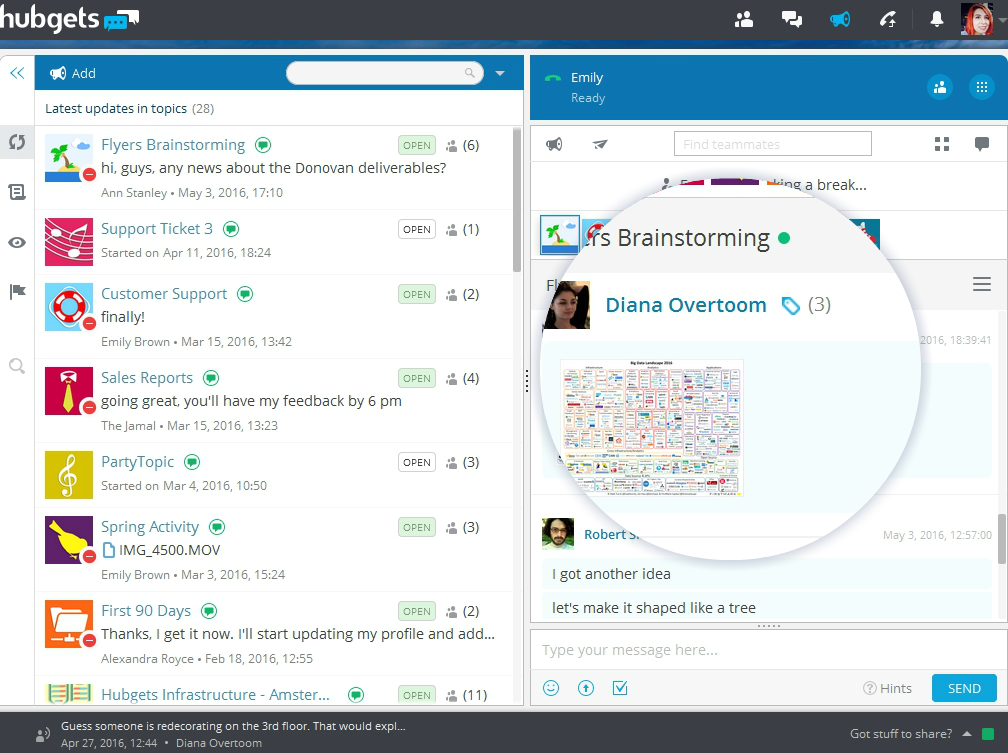This screenshot has width=1008, height=753.
Task: Expand the Got stuff to share arrow
Action: pos(967,734)
